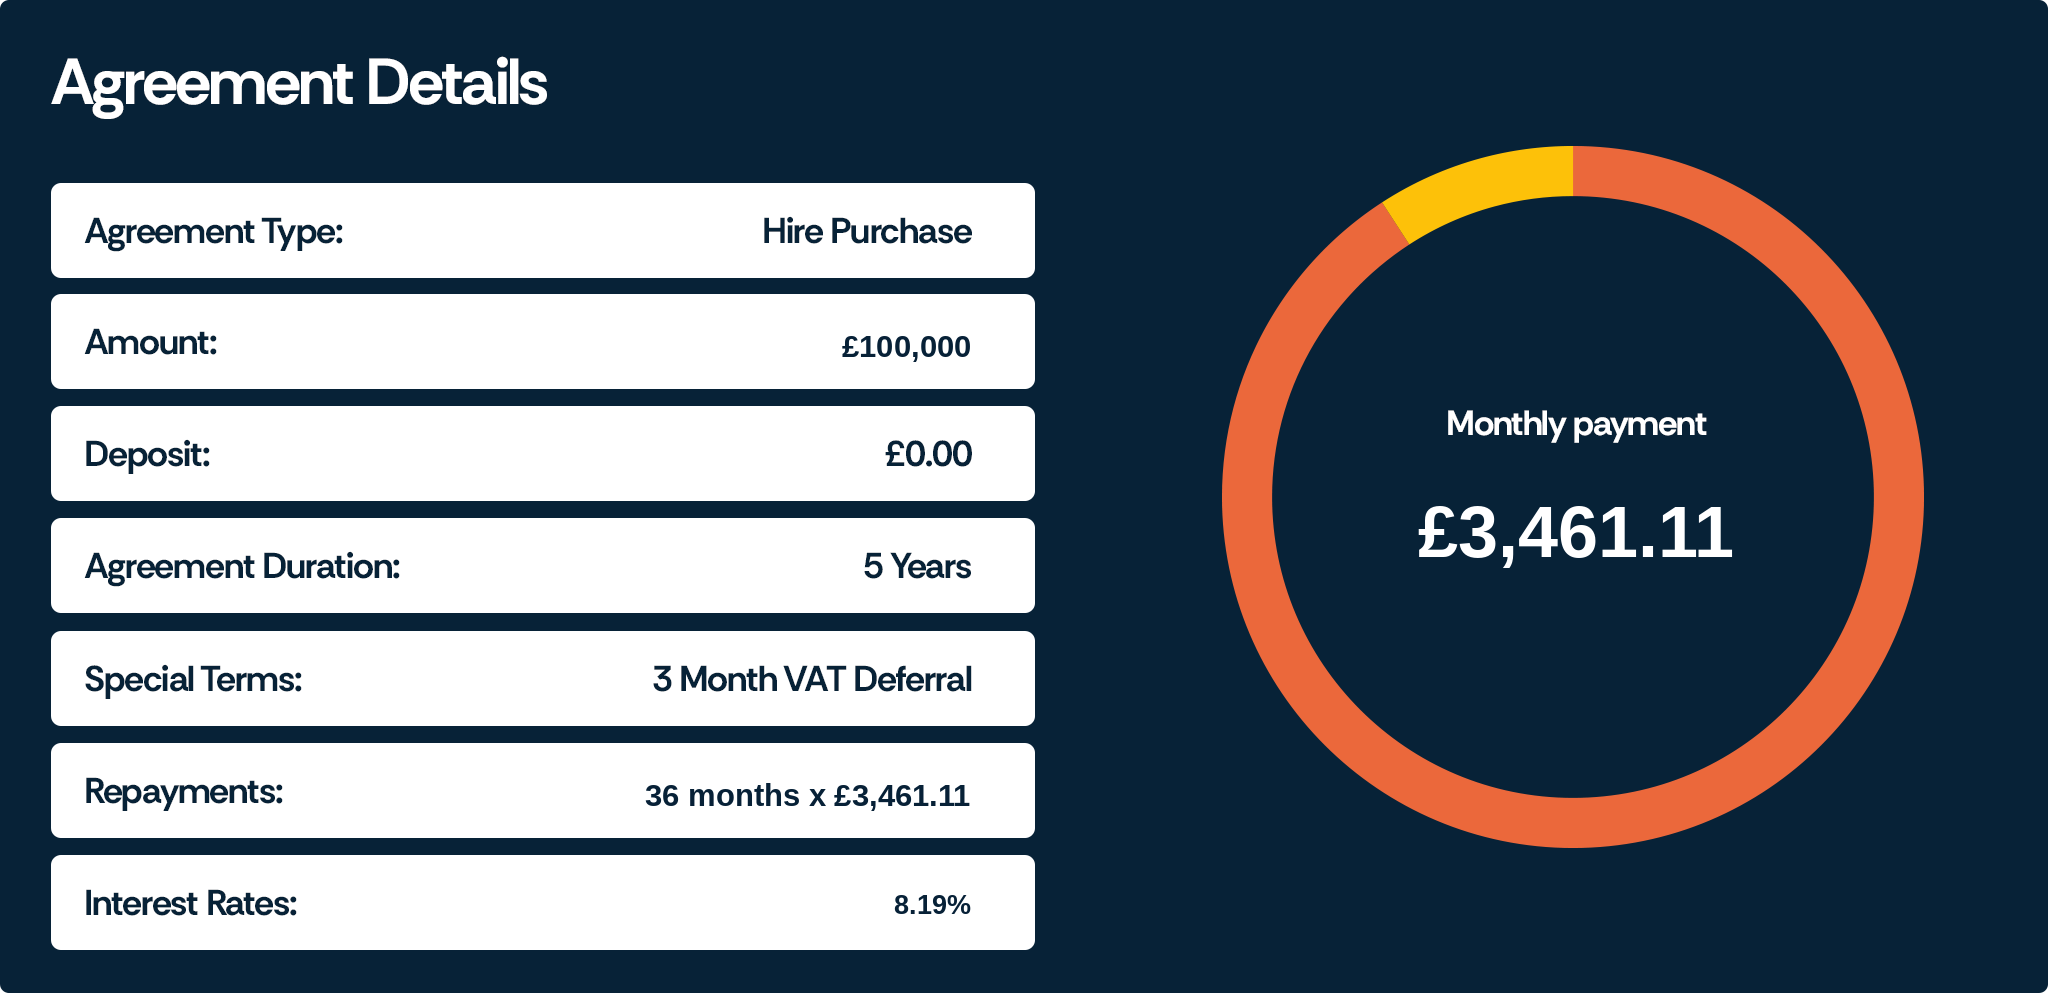Click the Agreement Duration label
This screenshot has height=993, width=2048.
tap(242, 567)
